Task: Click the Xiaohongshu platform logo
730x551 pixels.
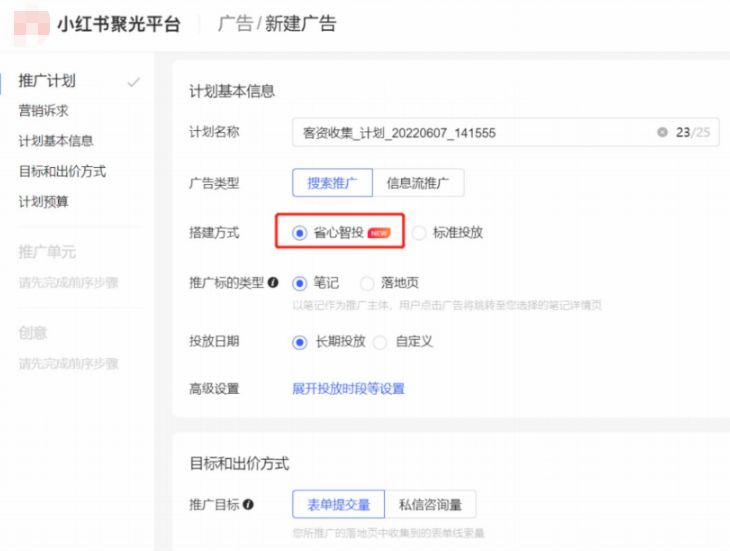Action: (x=31, y=26)
